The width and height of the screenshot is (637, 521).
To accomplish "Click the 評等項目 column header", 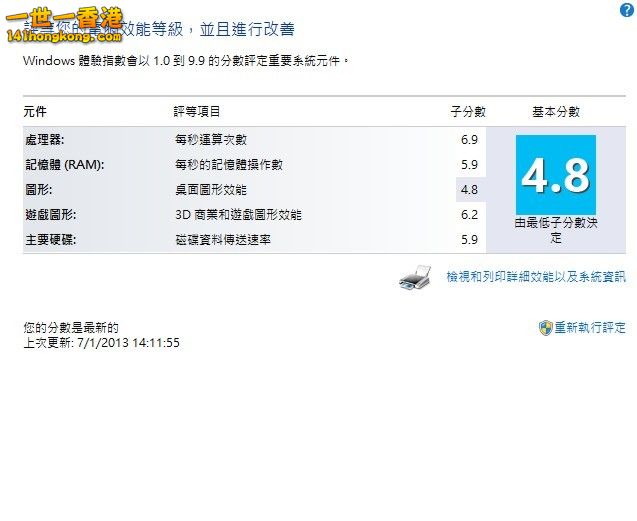I will [x=197, y=112].
